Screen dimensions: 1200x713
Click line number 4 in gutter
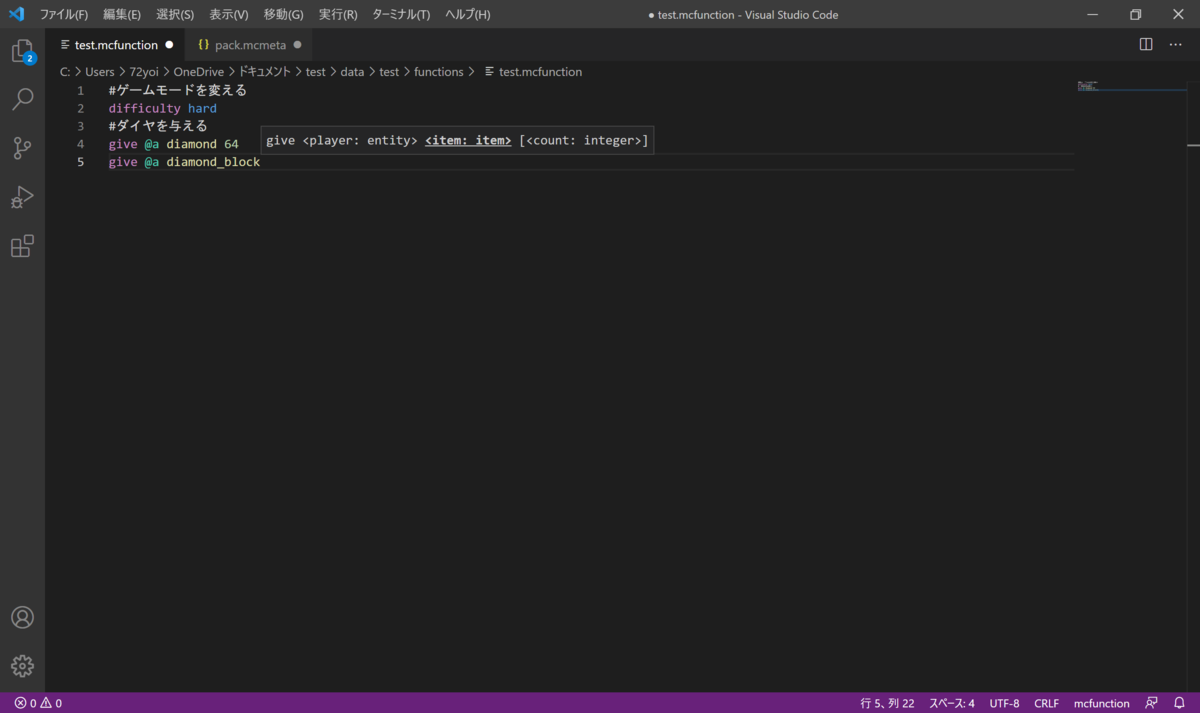pos(81,144)
